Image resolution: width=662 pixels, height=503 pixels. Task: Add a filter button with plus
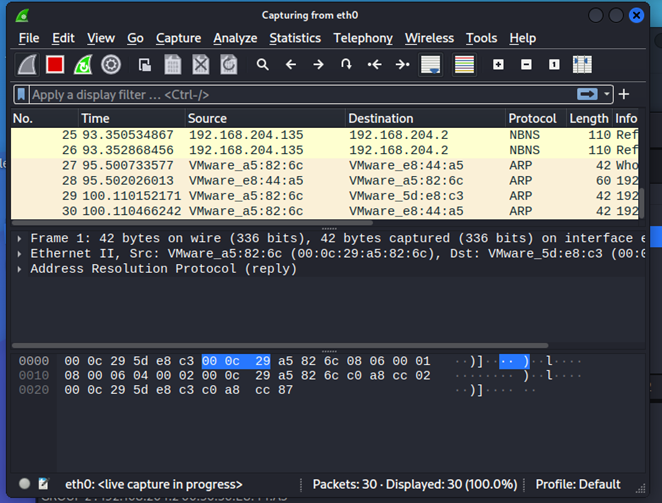tap(624, 94)
